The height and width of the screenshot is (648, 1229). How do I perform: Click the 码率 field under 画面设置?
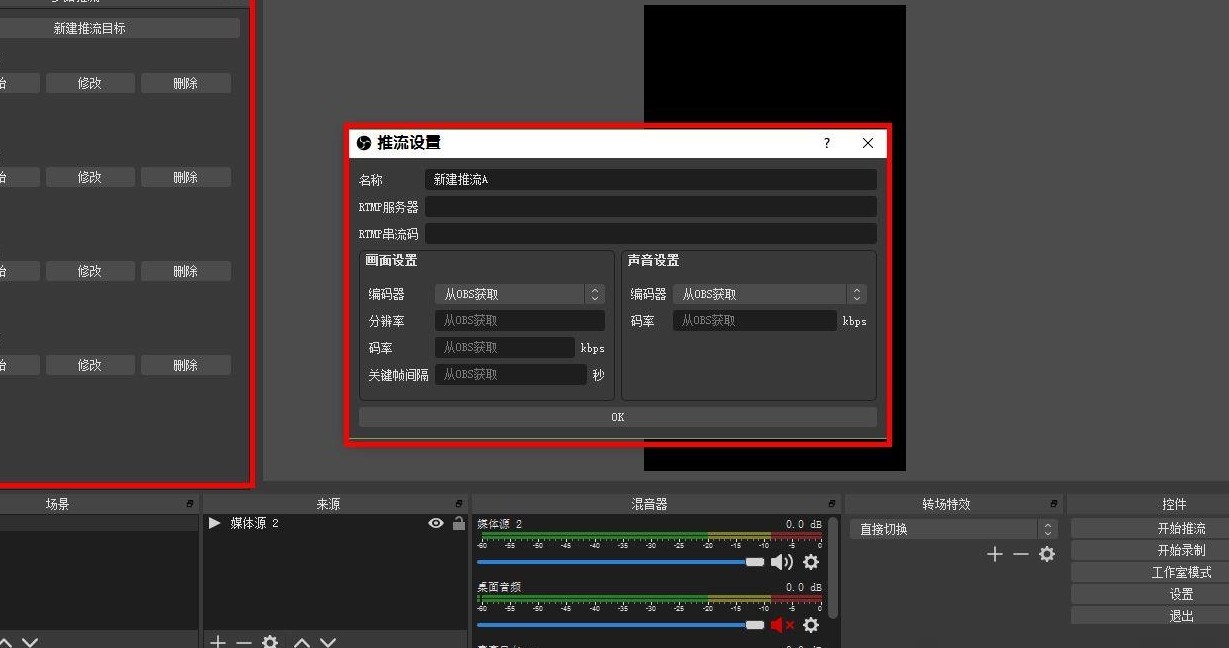click(504, 348)
